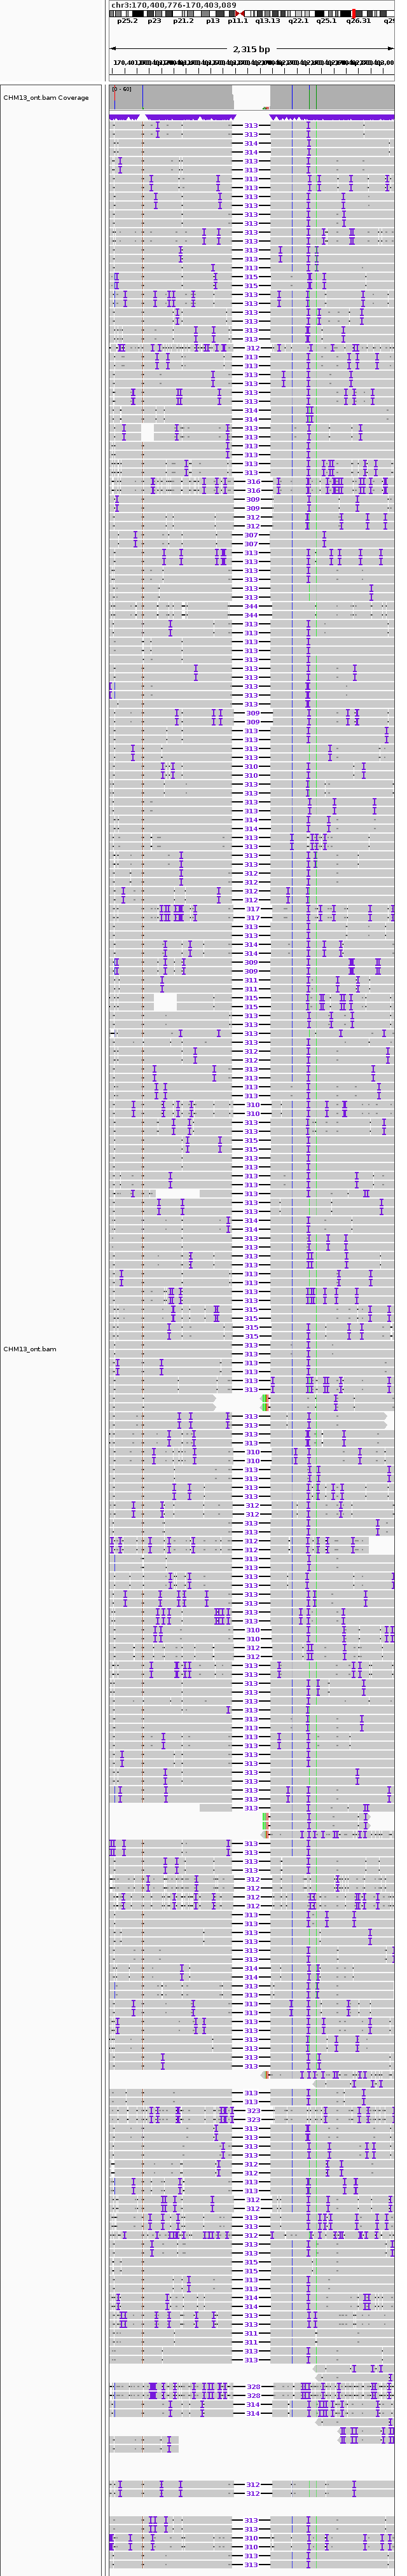Click the p25.2 band label on the ideogram
This screenshot has height=2576, width=407.
pyautogui.click(x=127, y=21)
